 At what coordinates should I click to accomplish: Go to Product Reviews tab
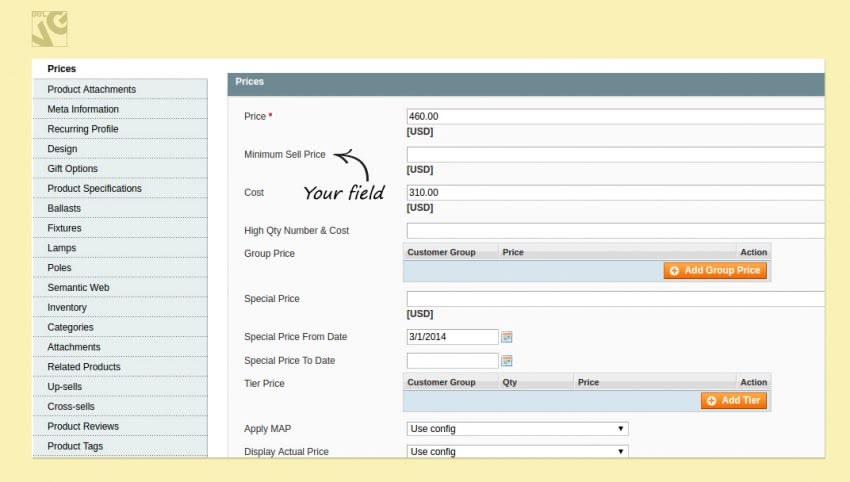point(120,427)
